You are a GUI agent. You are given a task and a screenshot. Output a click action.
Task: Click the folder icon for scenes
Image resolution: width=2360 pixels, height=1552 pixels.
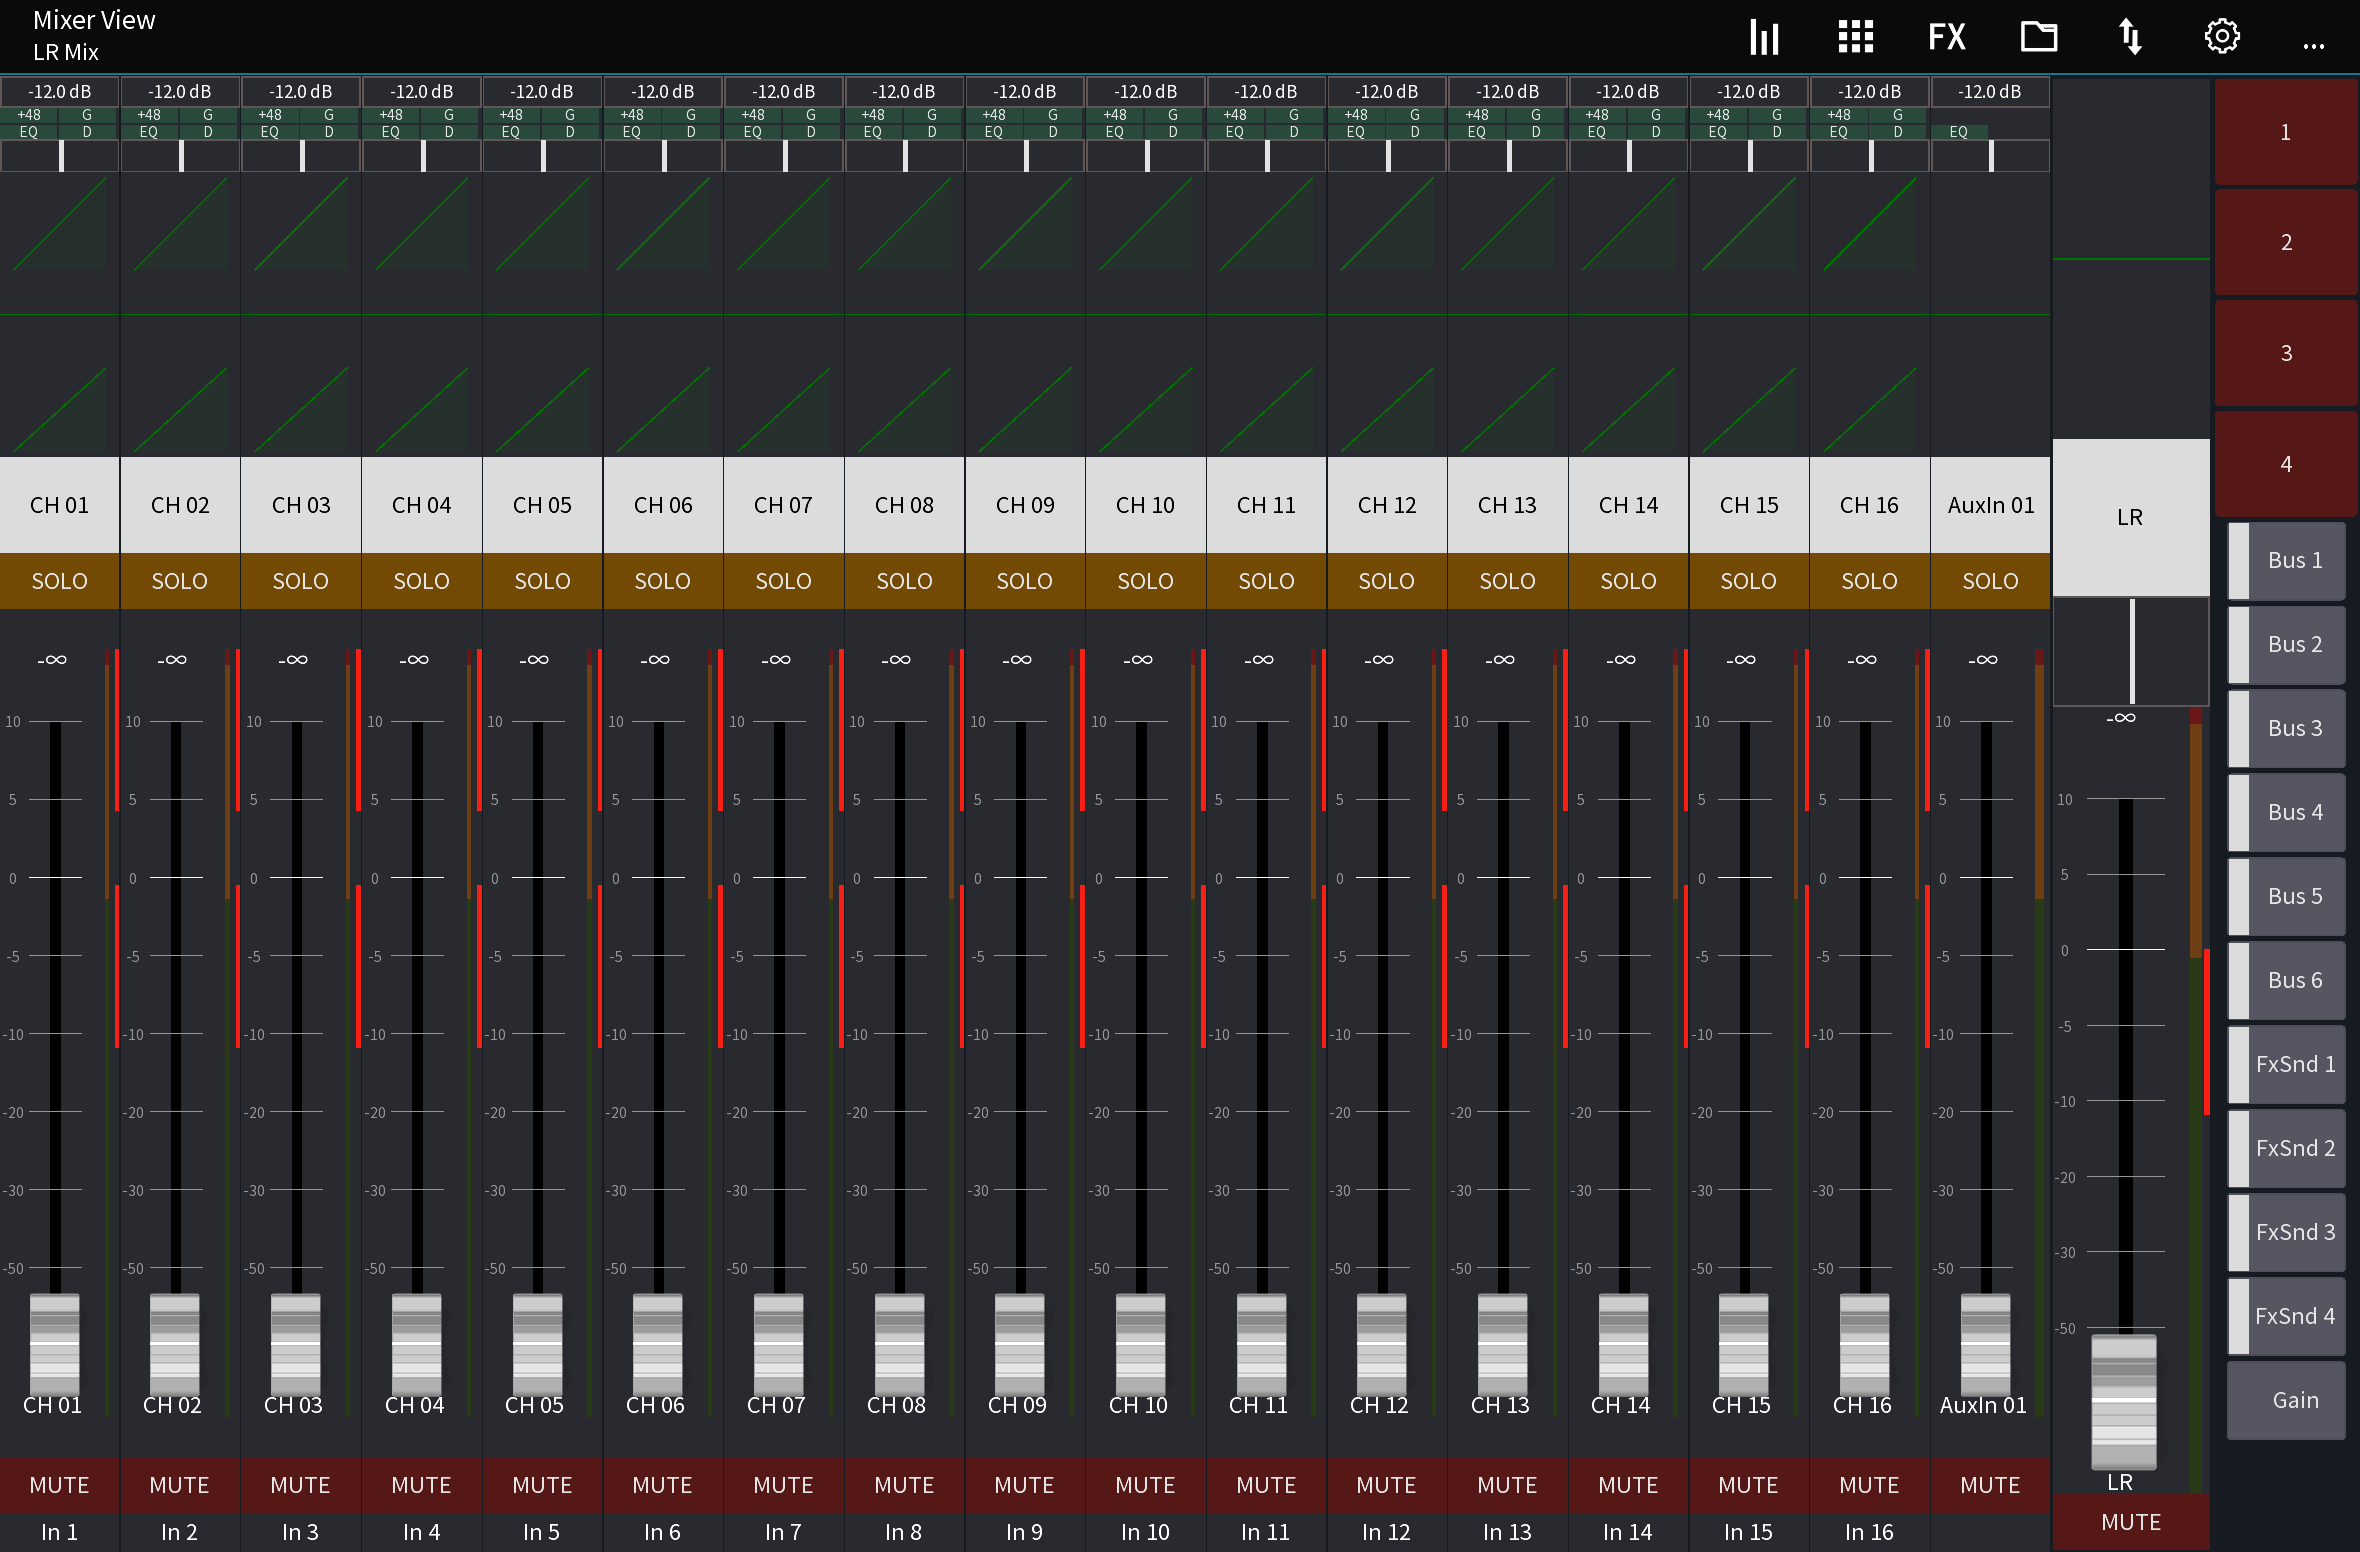2038,37
